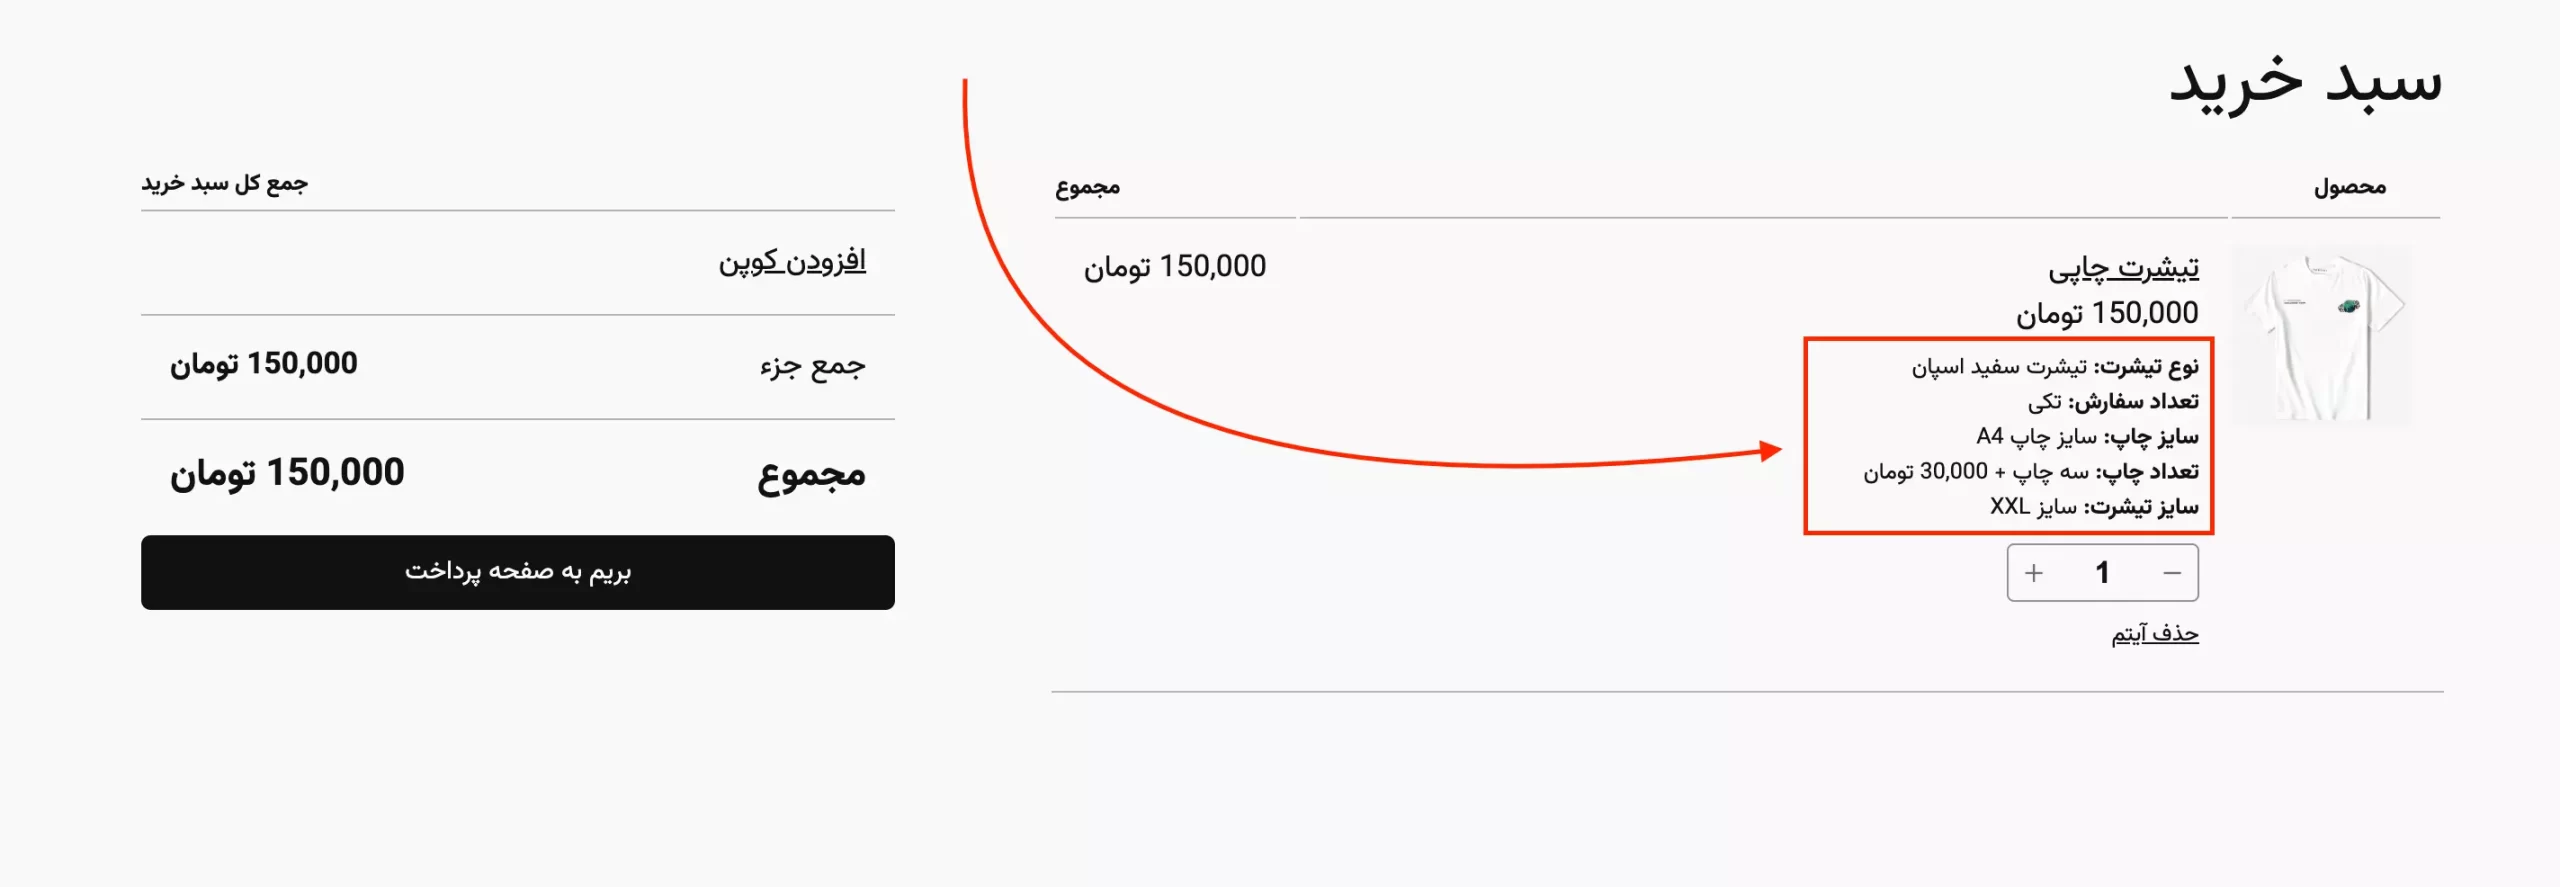Click the مجموع header in the product table

pyautogui.click(x=1087, y=187)
